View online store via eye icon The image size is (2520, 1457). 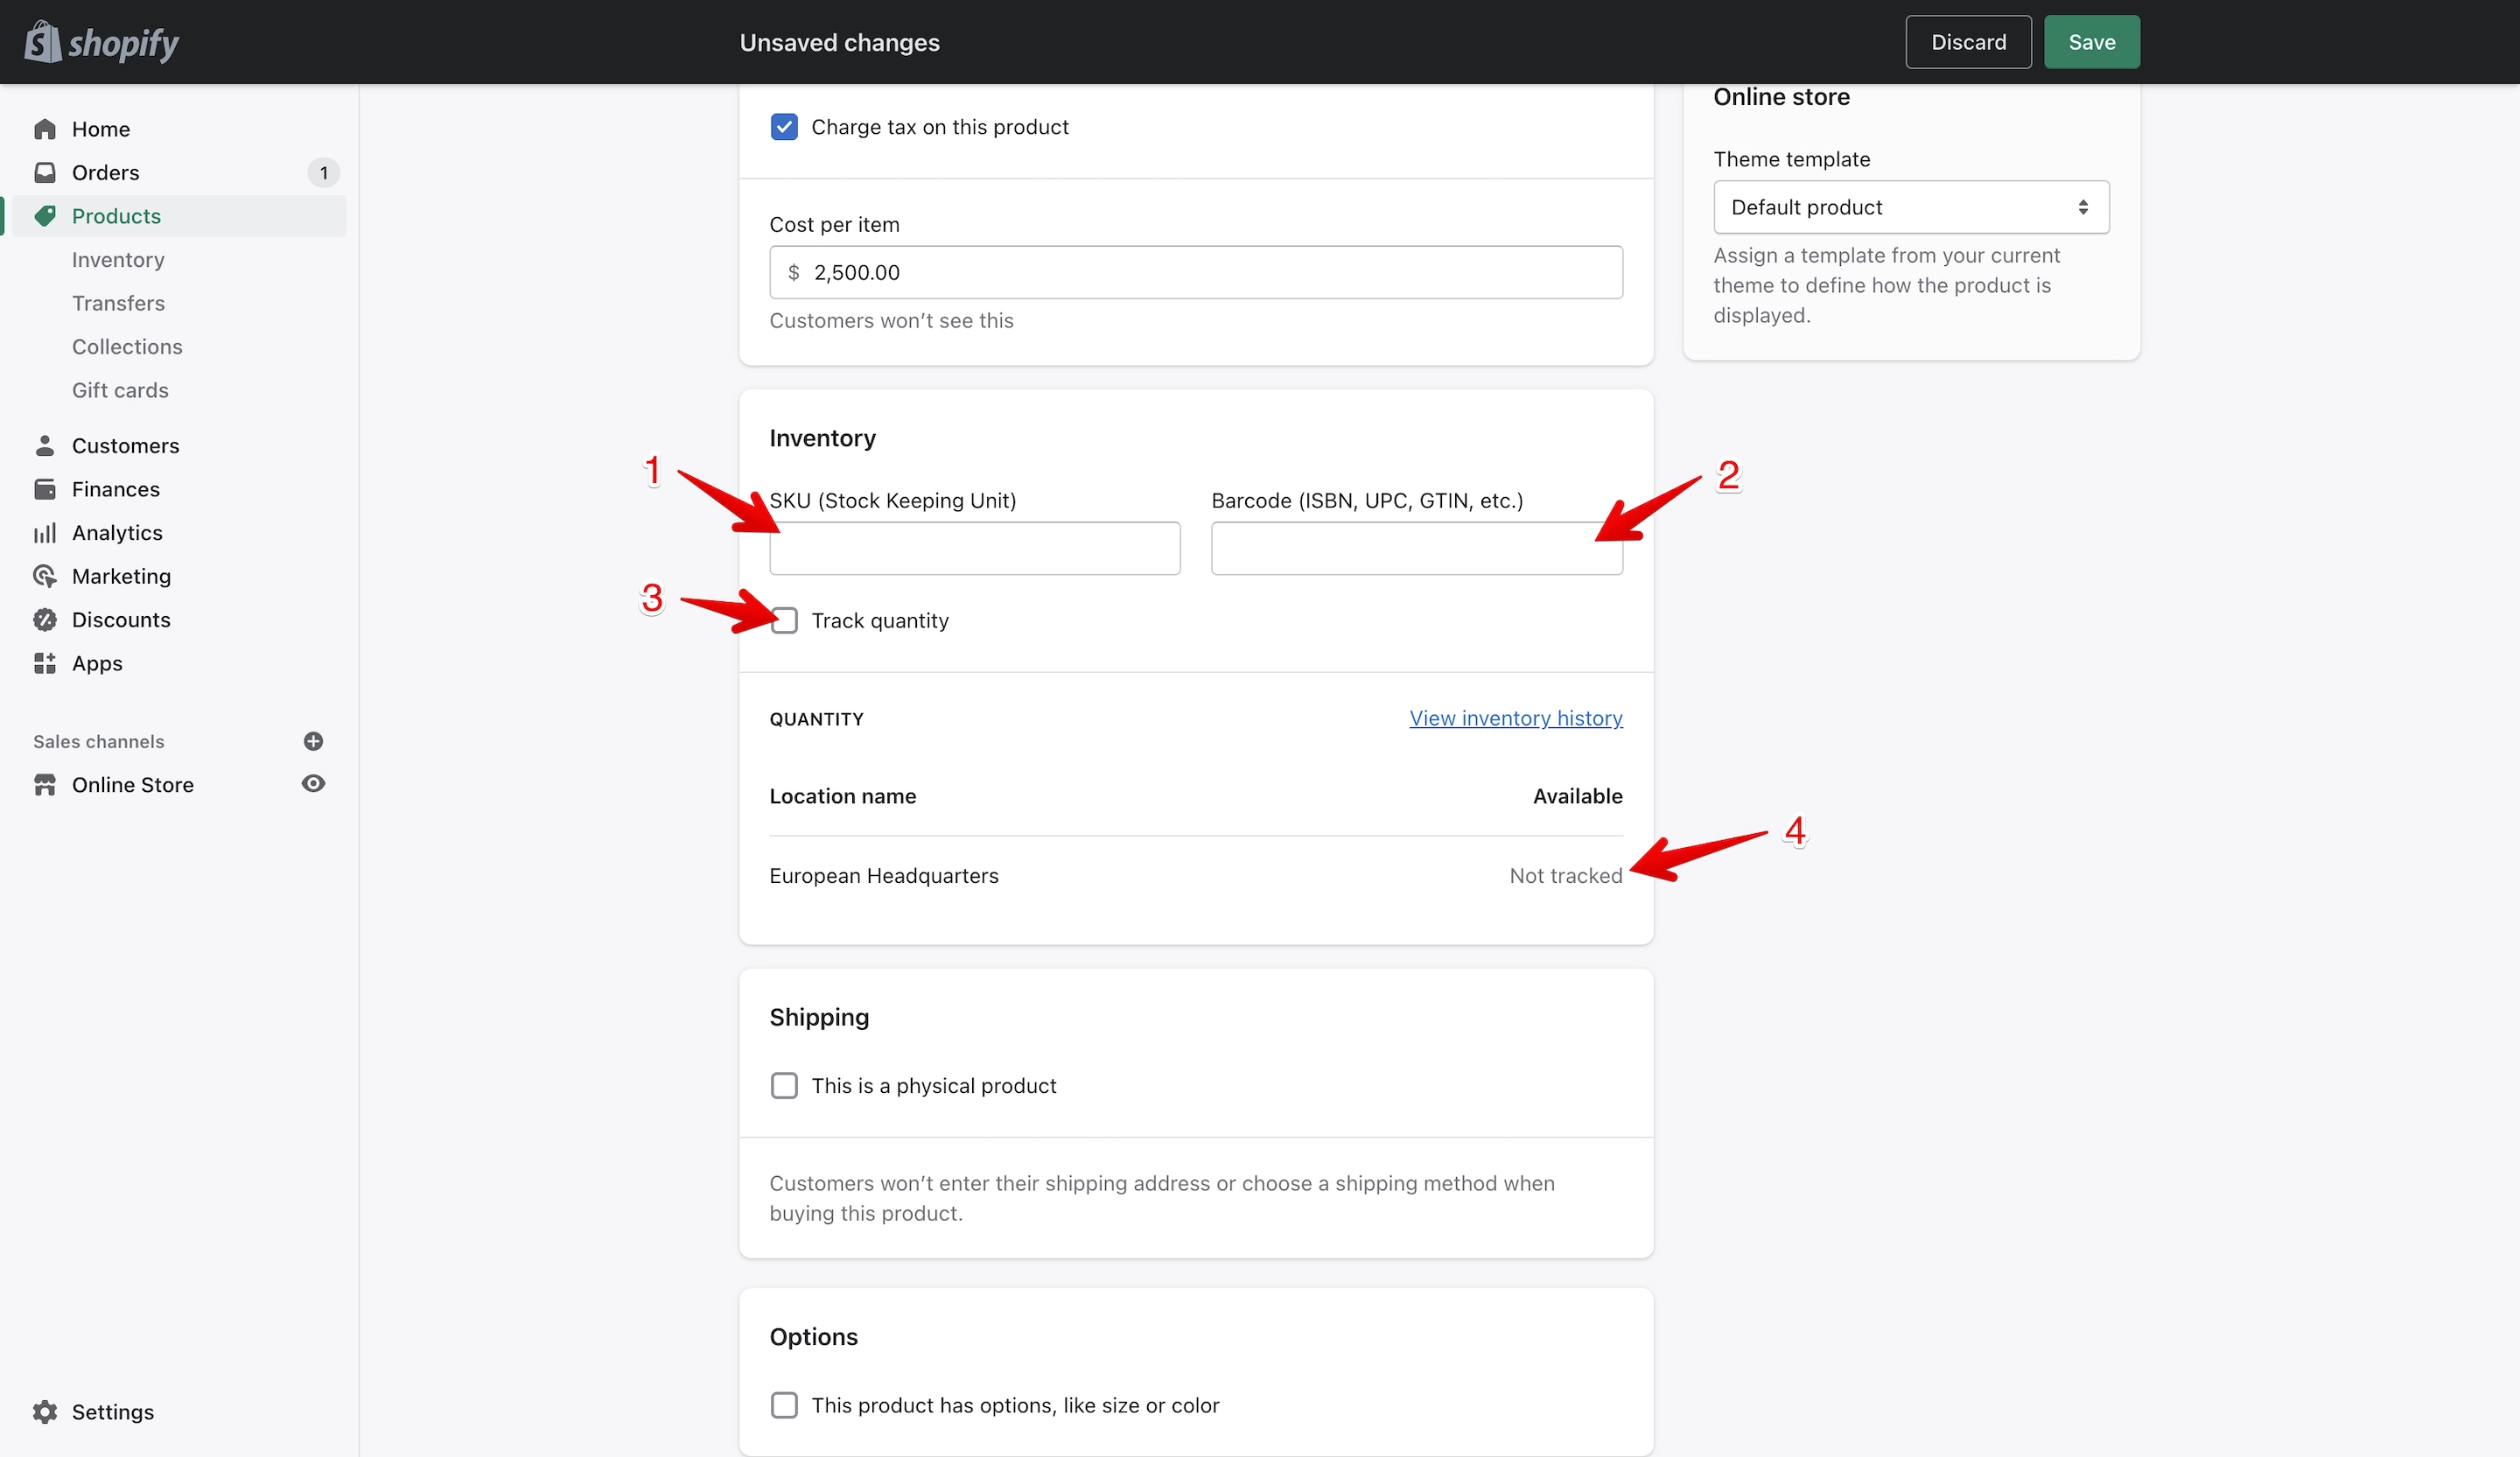coord(313,784)
